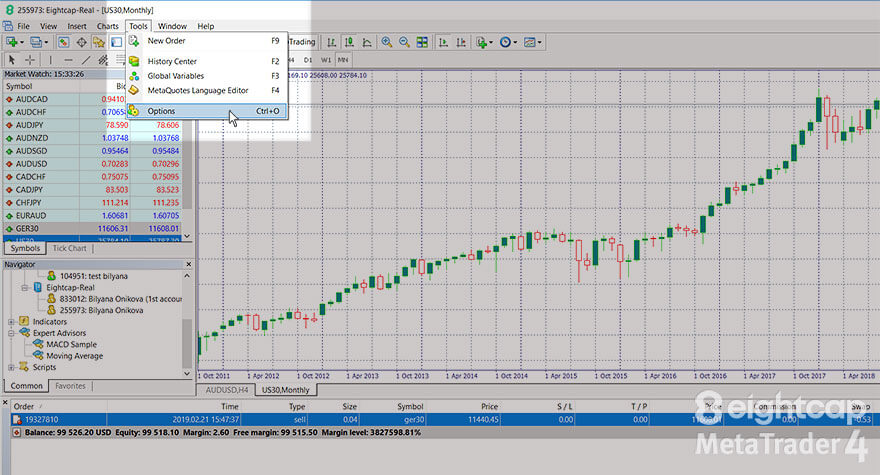This screenshot has width=880, height=475.
Task: Open the Periods clock toolbar icon
Action: pos(505,42)
